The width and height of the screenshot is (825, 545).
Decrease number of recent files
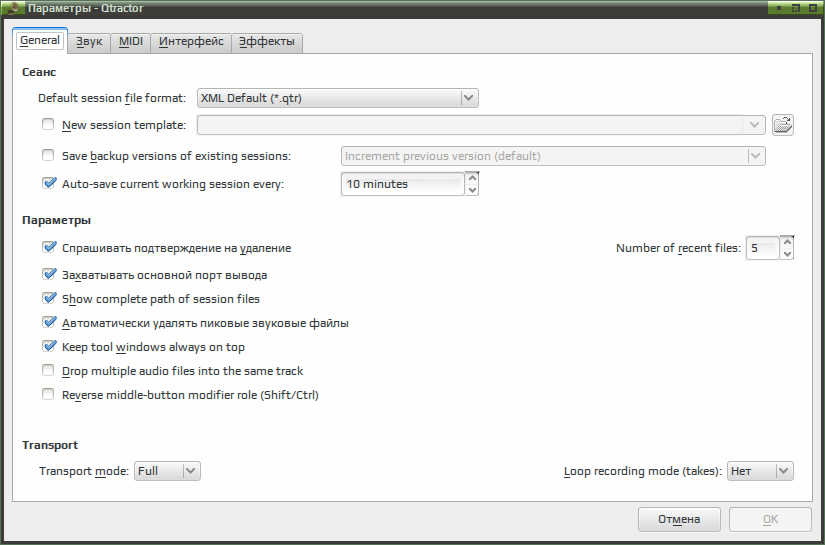pyautogui.click(x=787, y=254)
